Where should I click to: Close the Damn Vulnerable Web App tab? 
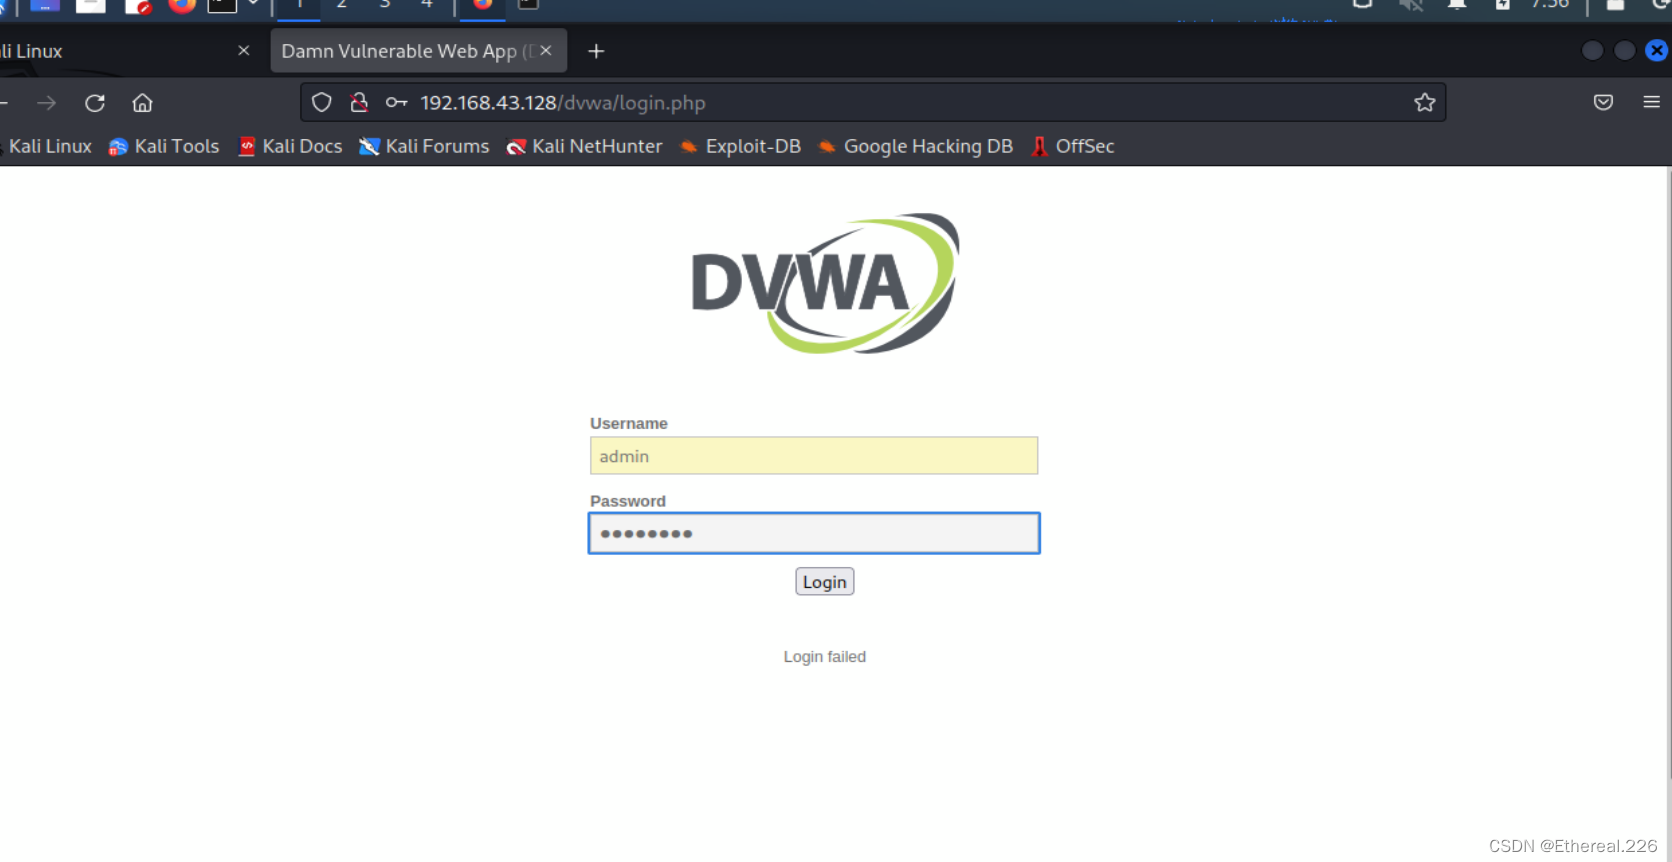coord(546,50)
